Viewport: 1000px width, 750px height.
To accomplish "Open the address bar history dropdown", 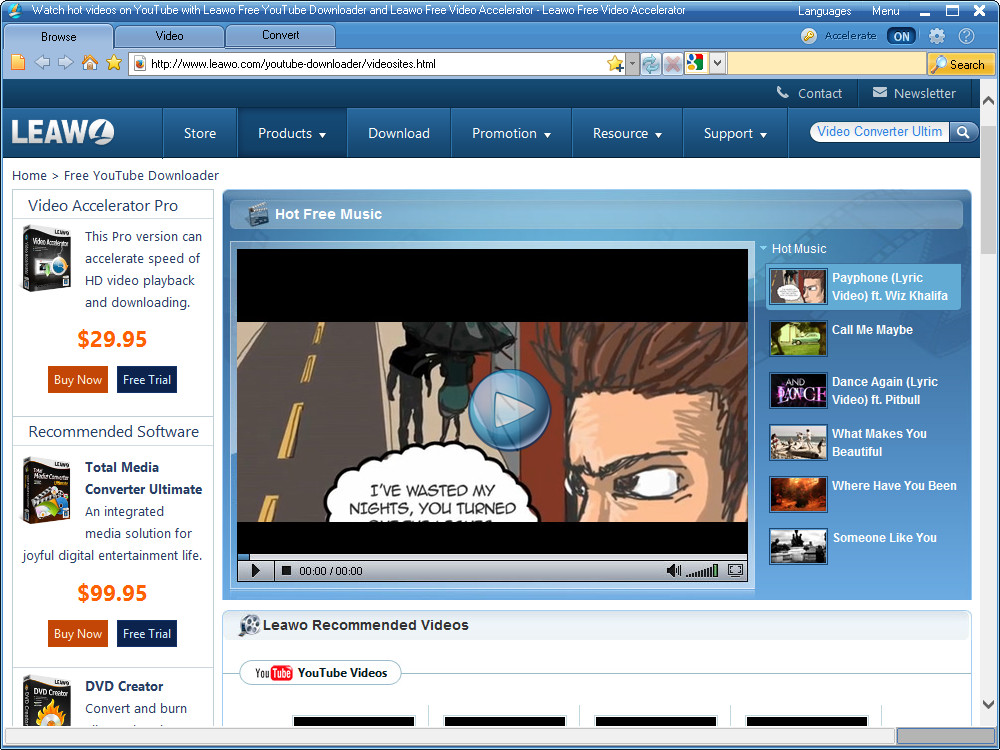I will point(632,64).
